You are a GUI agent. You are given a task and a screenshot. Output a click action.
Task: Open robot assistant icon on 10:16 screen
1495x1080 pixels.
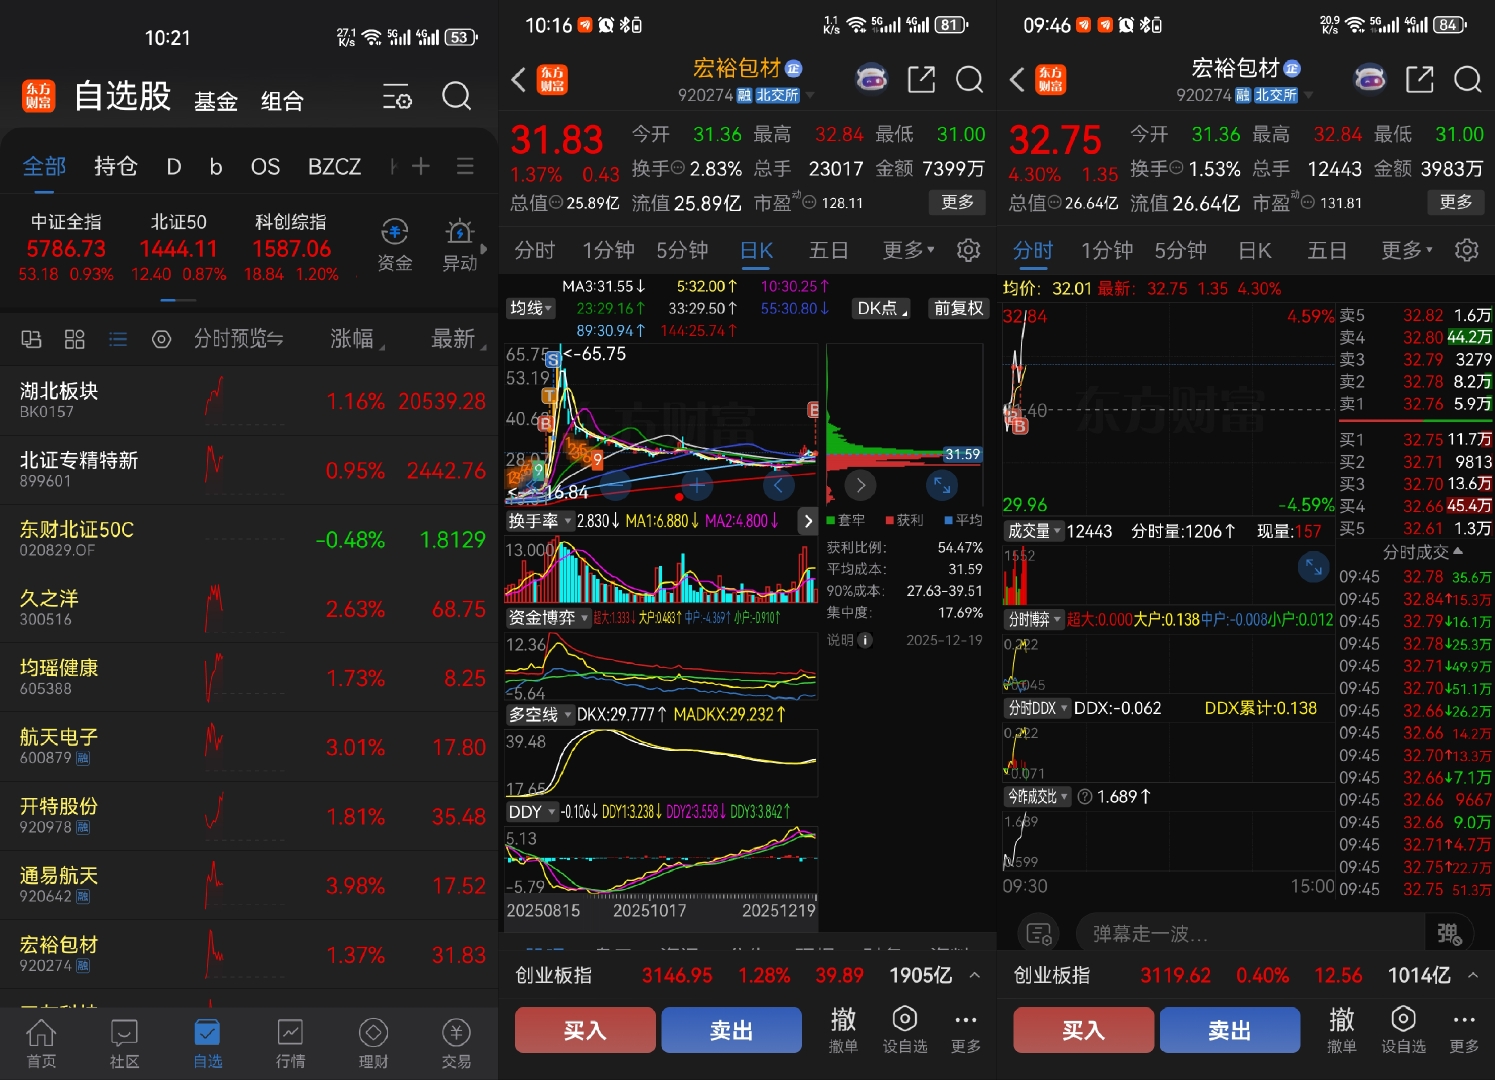click(872, 79)
